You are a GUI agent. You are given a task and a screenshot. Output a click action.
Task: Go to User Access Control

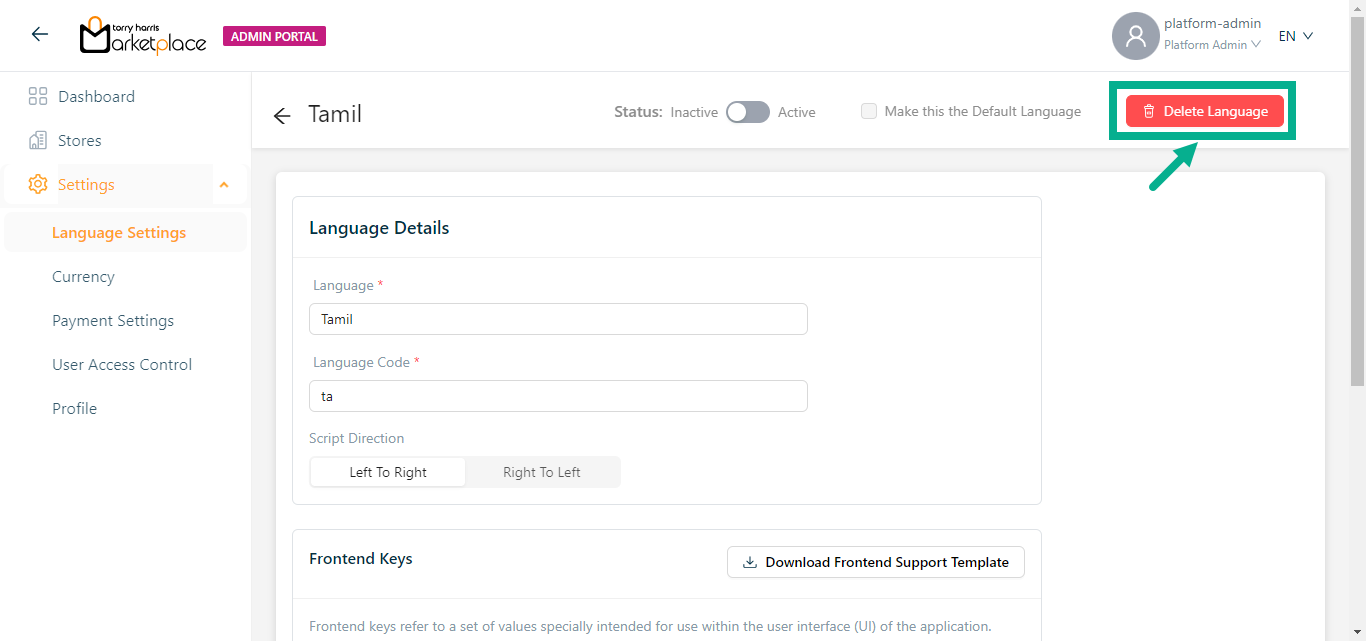pos(122,365)
